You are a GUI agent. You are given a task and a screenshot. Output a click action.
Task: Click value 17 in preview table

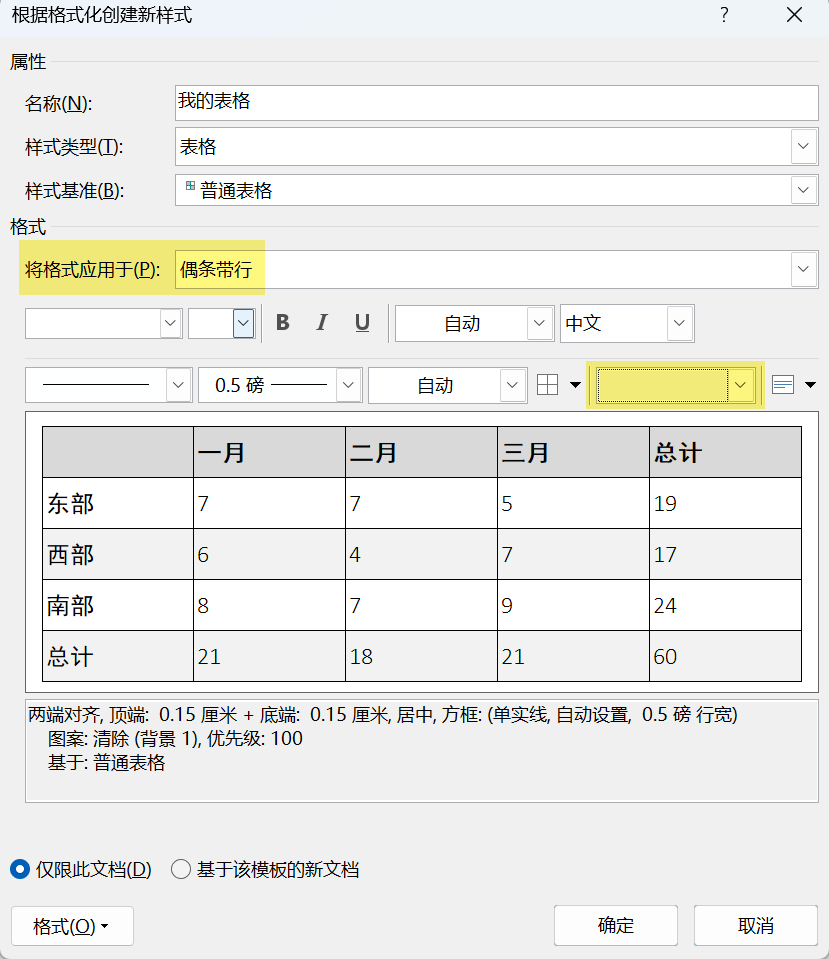pos(665,555)
